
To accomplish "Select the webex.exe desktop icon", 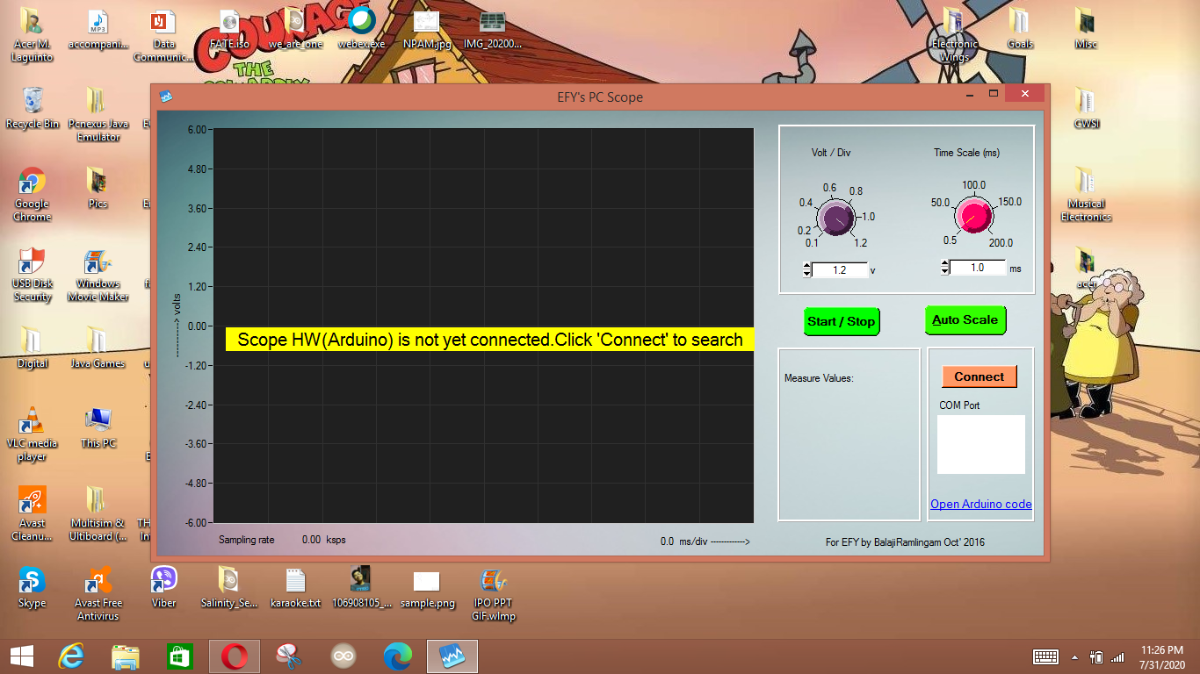I will [x=361, y=28].
